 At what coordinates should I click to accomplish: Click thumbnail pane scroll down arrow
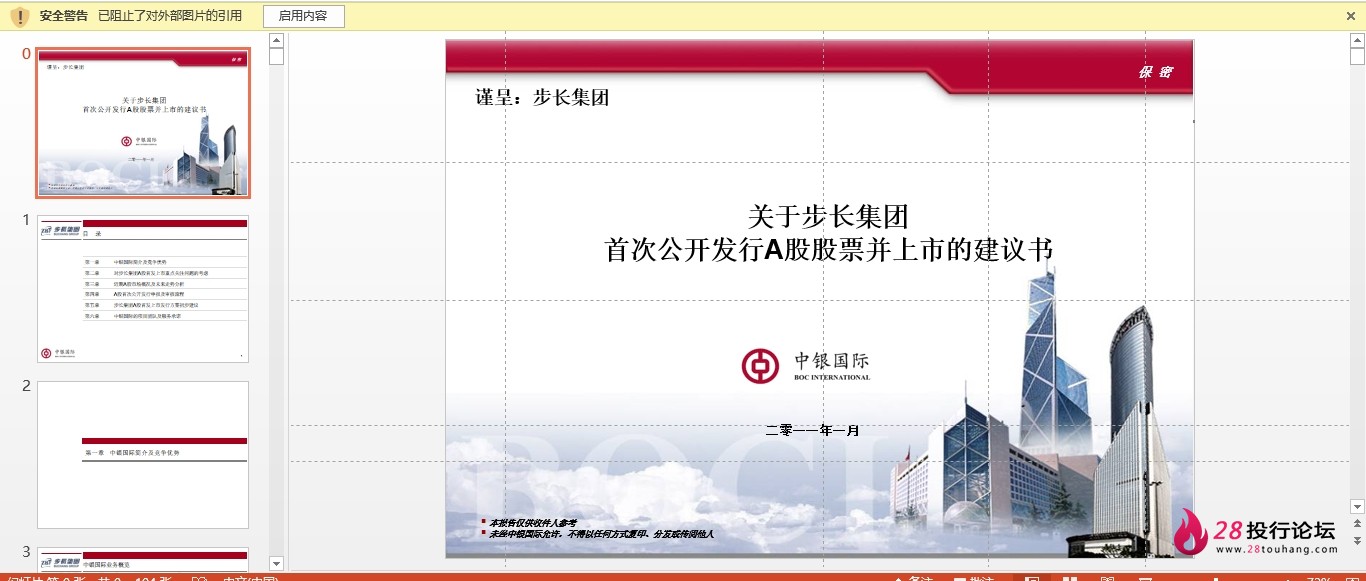tap(277, 563)
